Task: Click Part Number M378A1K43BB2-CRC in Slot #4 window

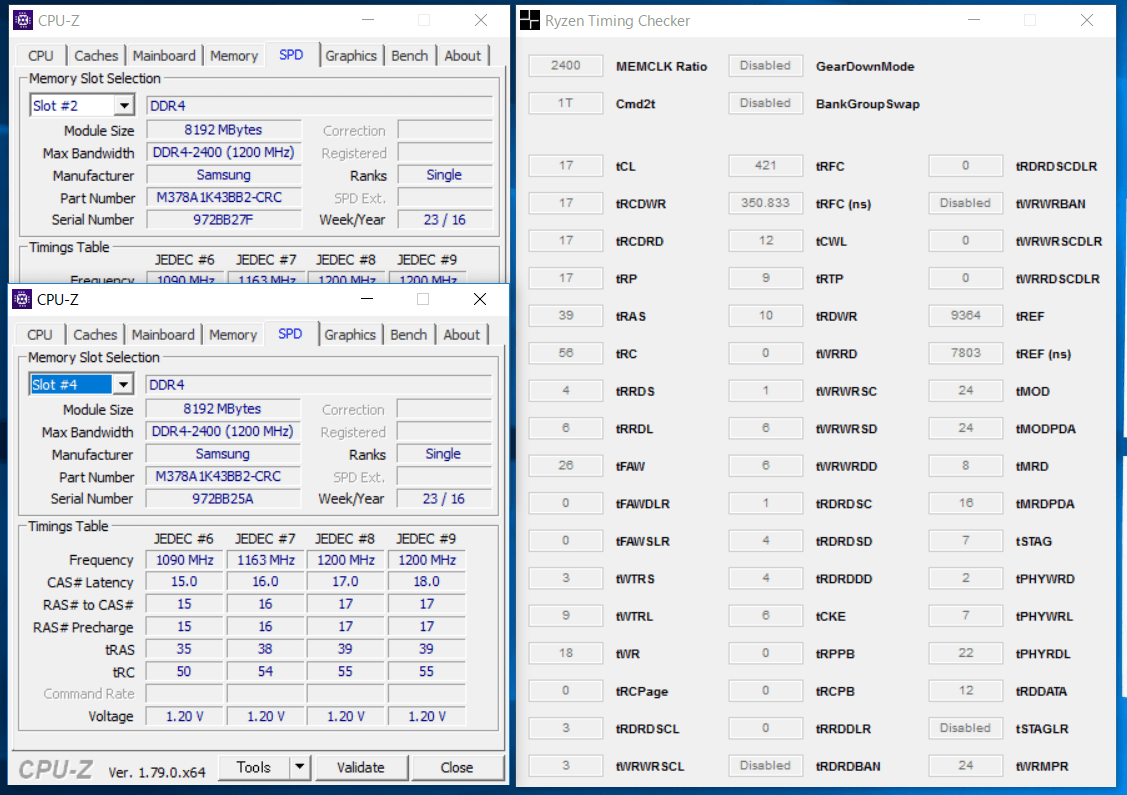Action: 223,477
